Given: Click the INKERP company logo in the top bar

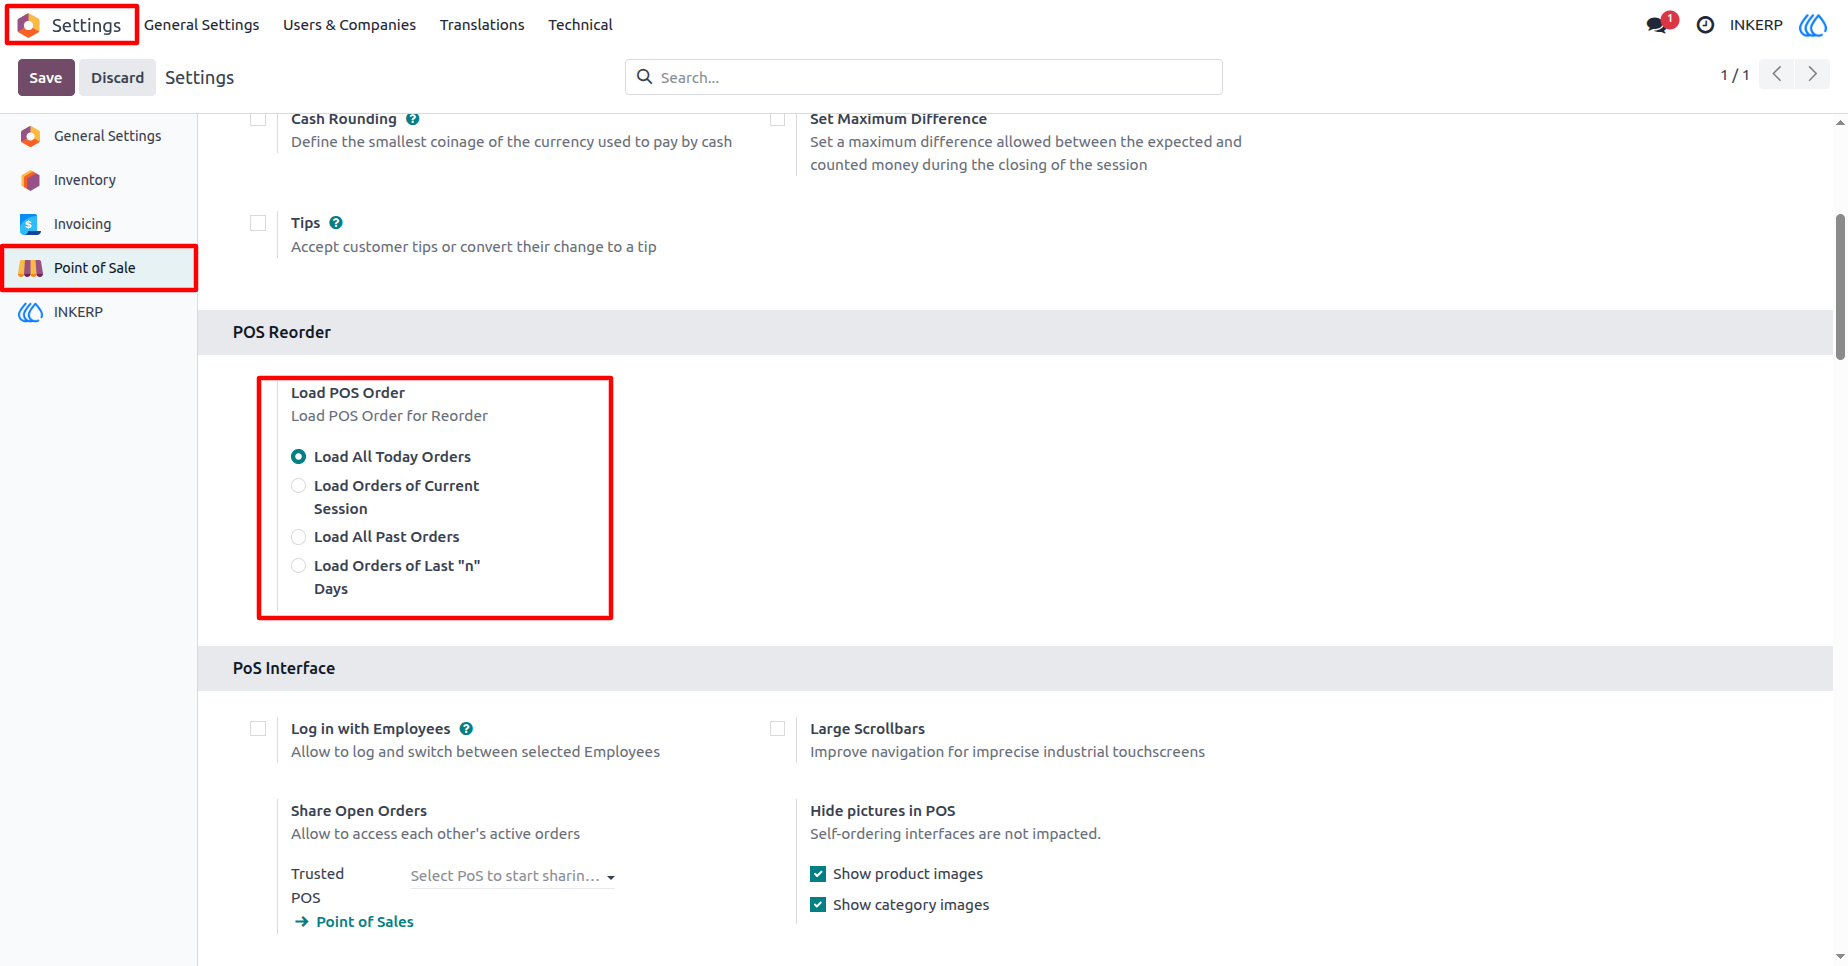Looking at the screenshot, I should 1813,25.
